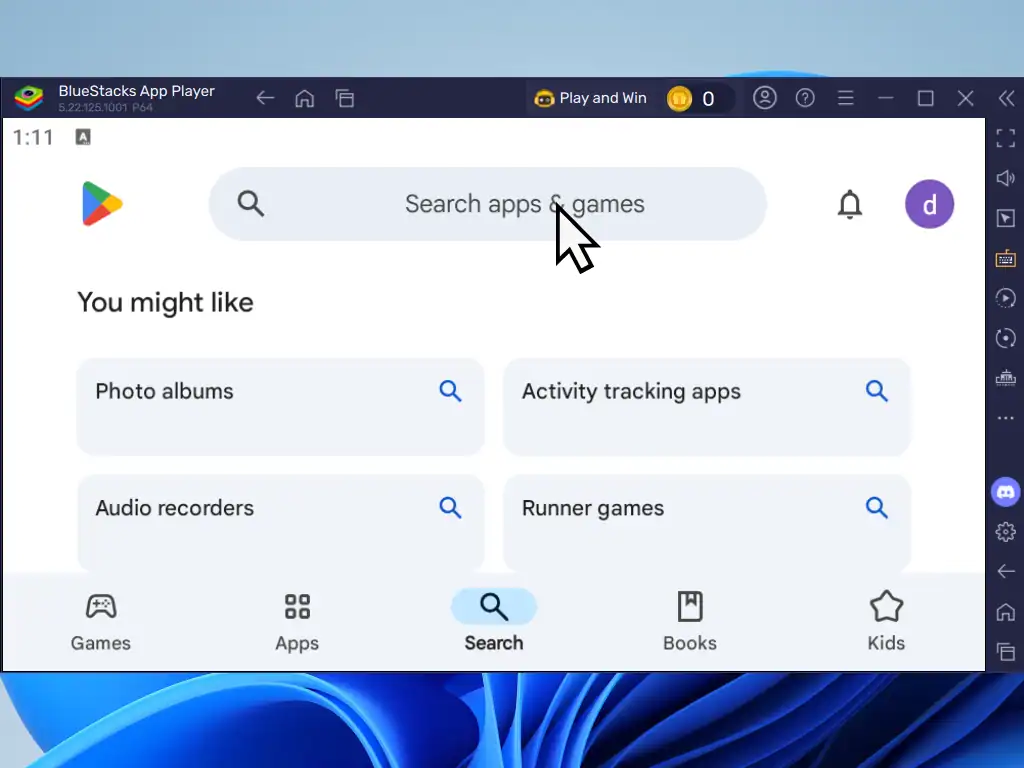Open the purple account avatar
Screen dimensions: 1024x768
pos(929,205)
